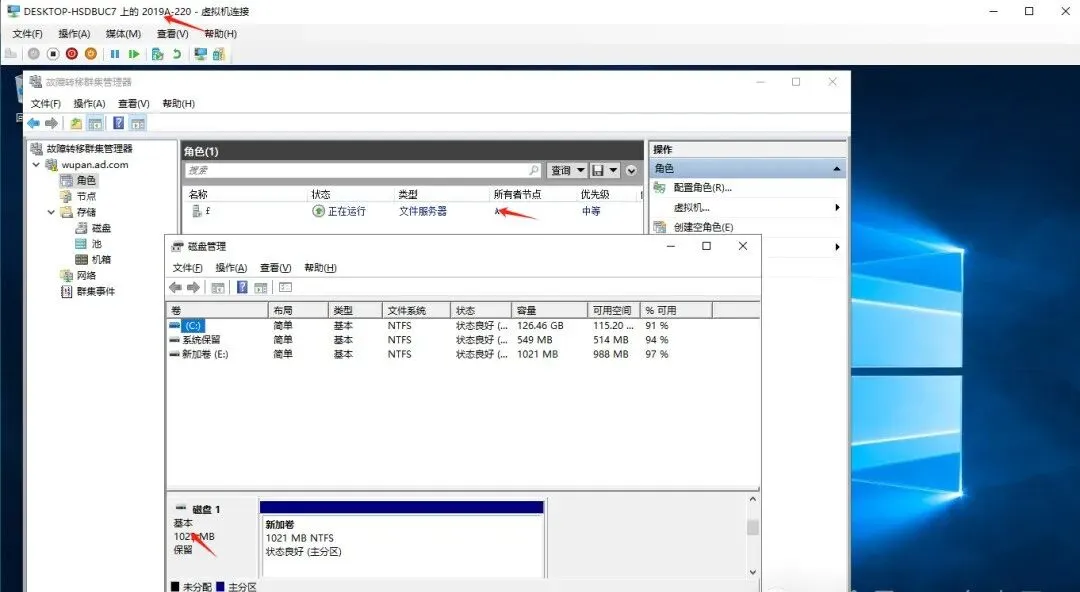Open Help using the blue question mark icon
Viewport: 1080px width, 592px height.
pyautogui.click(x=242, y=288)
